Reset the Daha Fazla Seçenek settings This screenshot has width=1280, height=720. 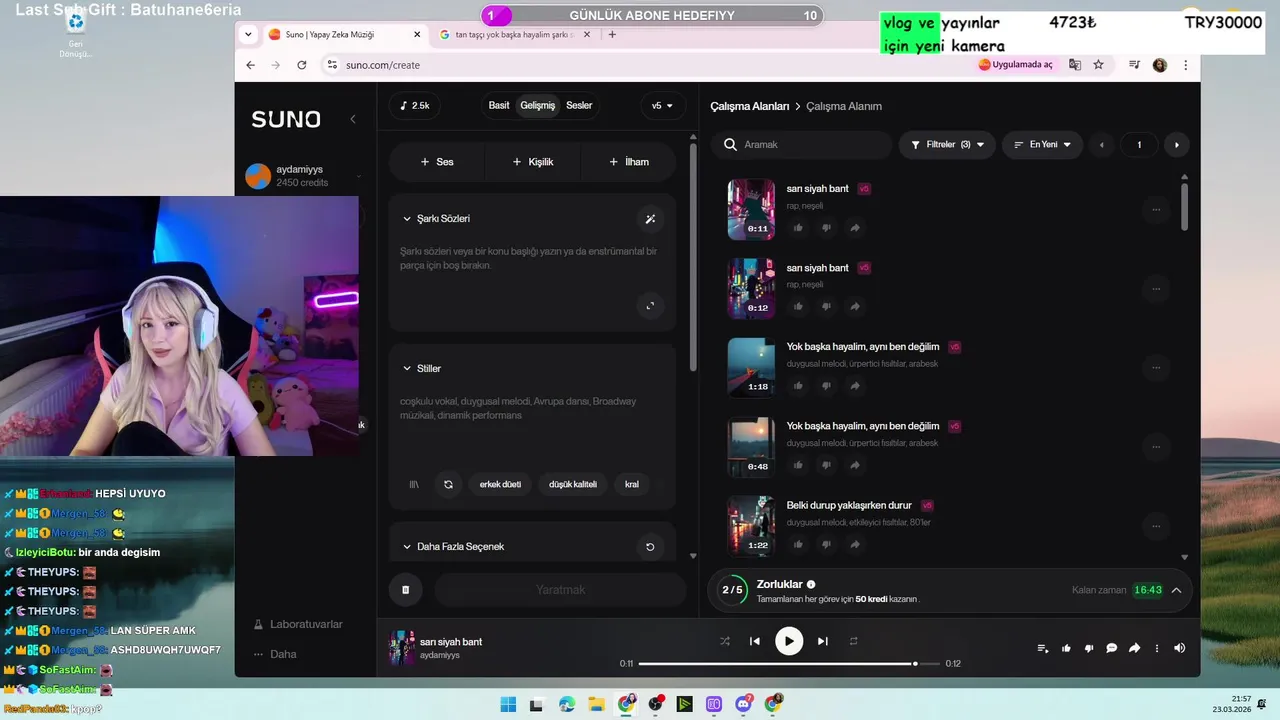point(650,547)
